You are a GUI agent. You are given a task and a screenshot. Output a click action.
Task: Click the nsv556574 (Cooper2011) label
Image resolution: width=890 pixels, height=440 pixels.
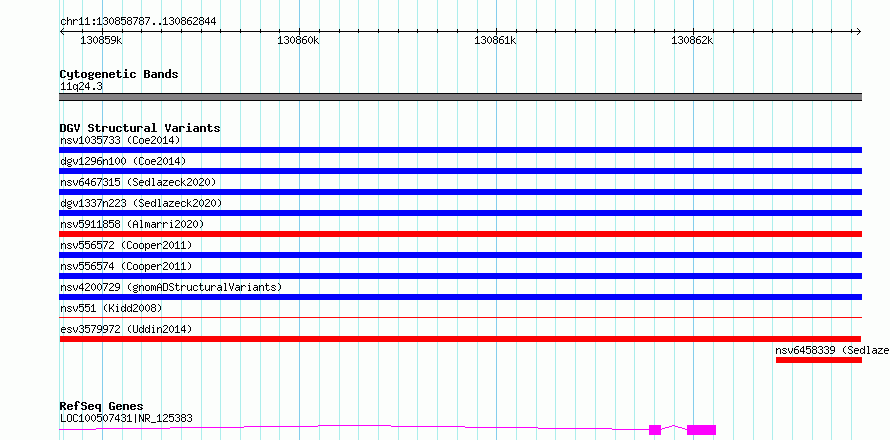[x=126, y=266]
